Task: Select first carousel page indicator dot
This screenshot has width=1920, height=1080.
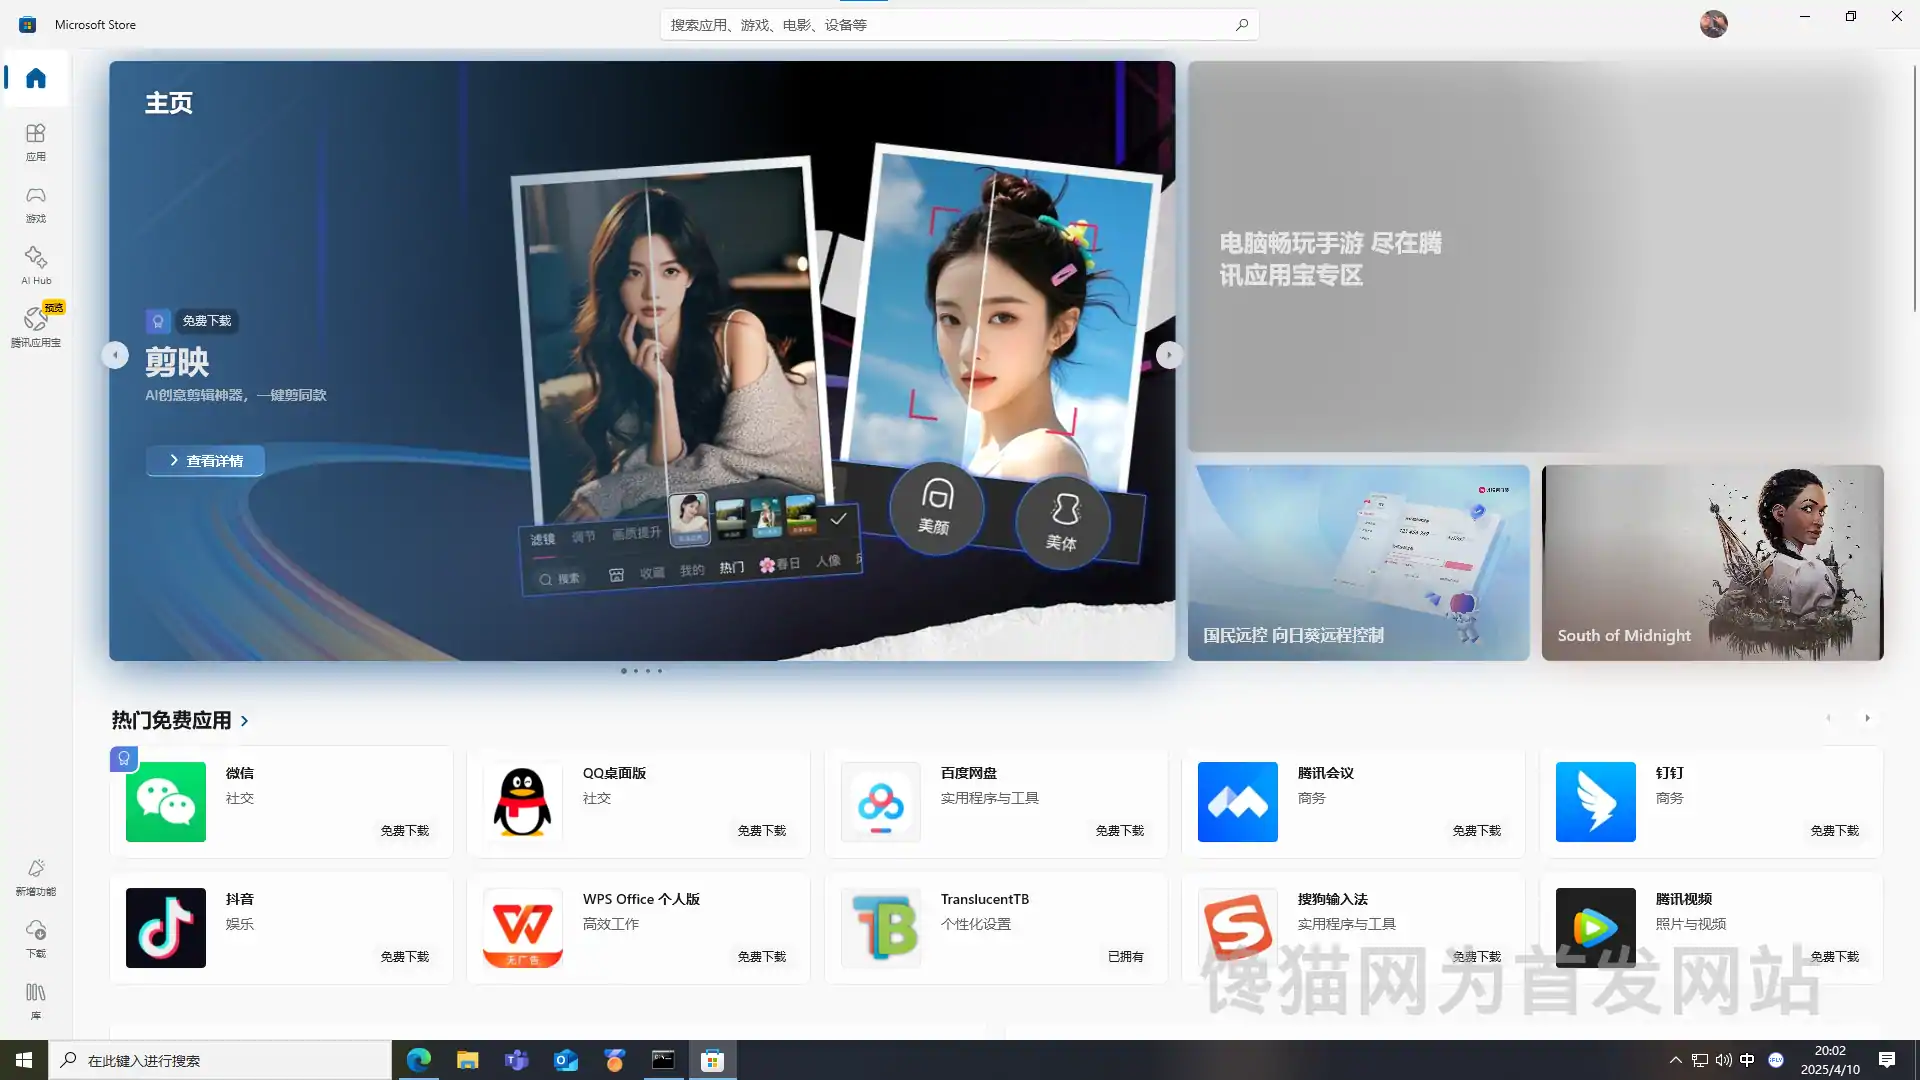Action: click(x=624, y=671)
